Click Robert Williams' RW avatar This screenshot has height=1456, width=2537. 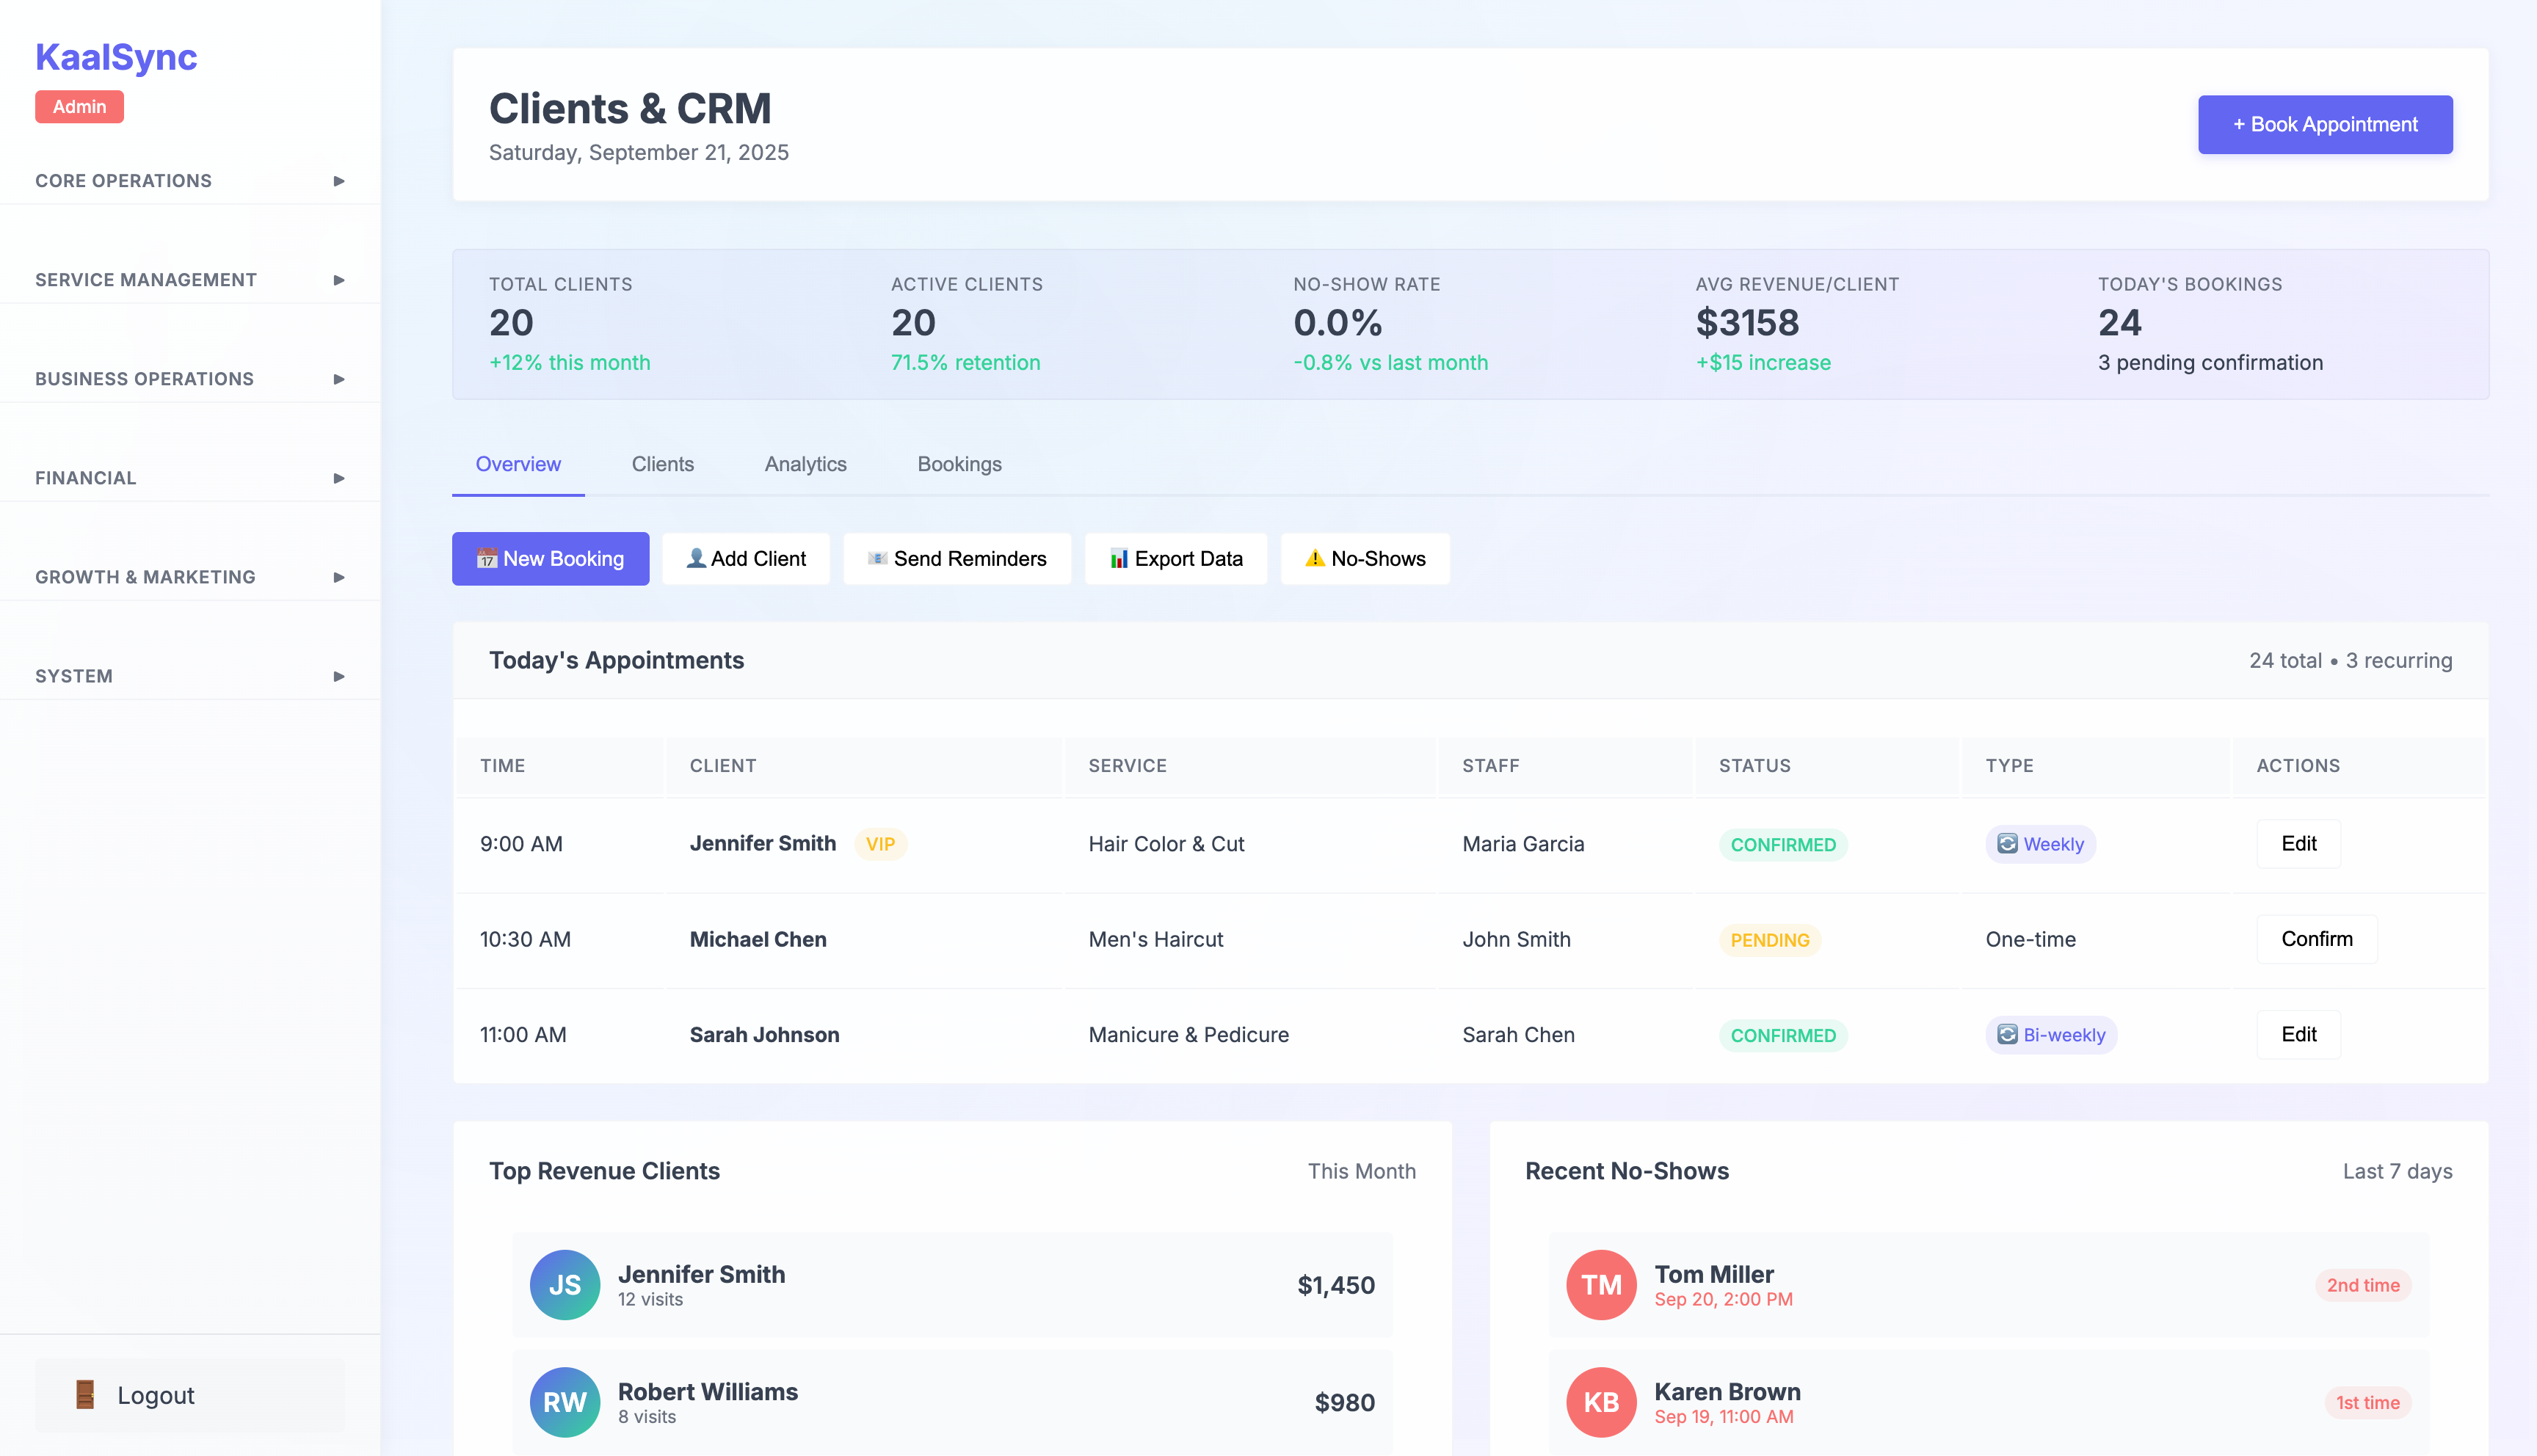pos(565,1401)
